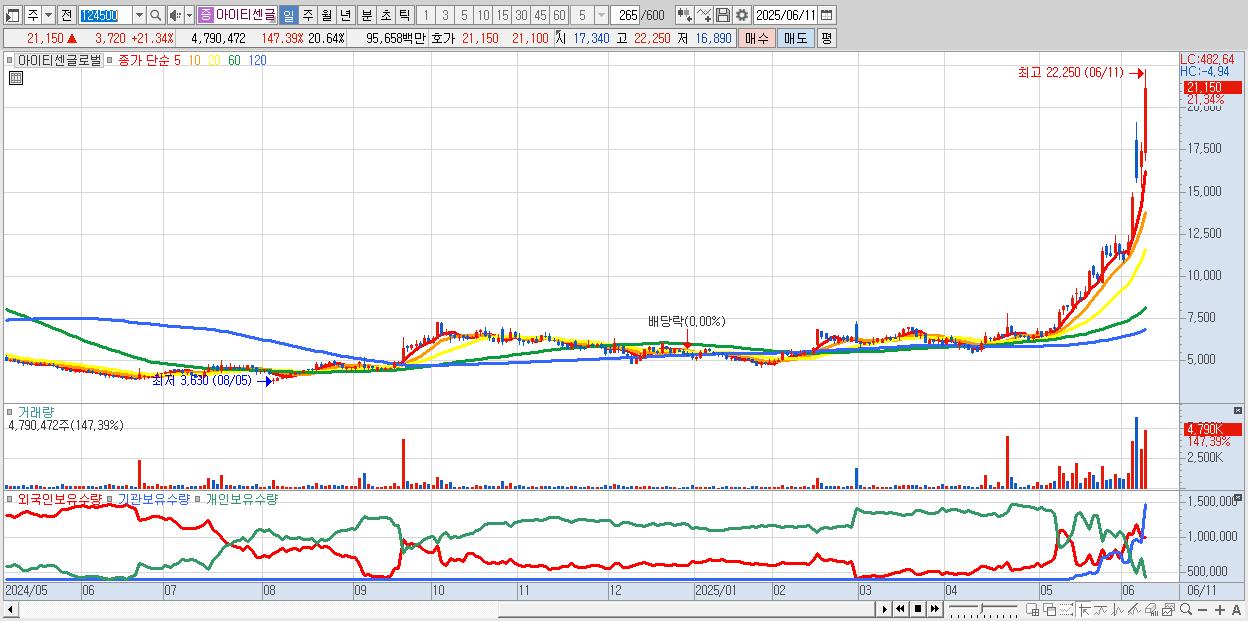This screenshot has height=621, width=1248.
Task: Select the 일 (daily) period button
Action: [x=288, y=15]
